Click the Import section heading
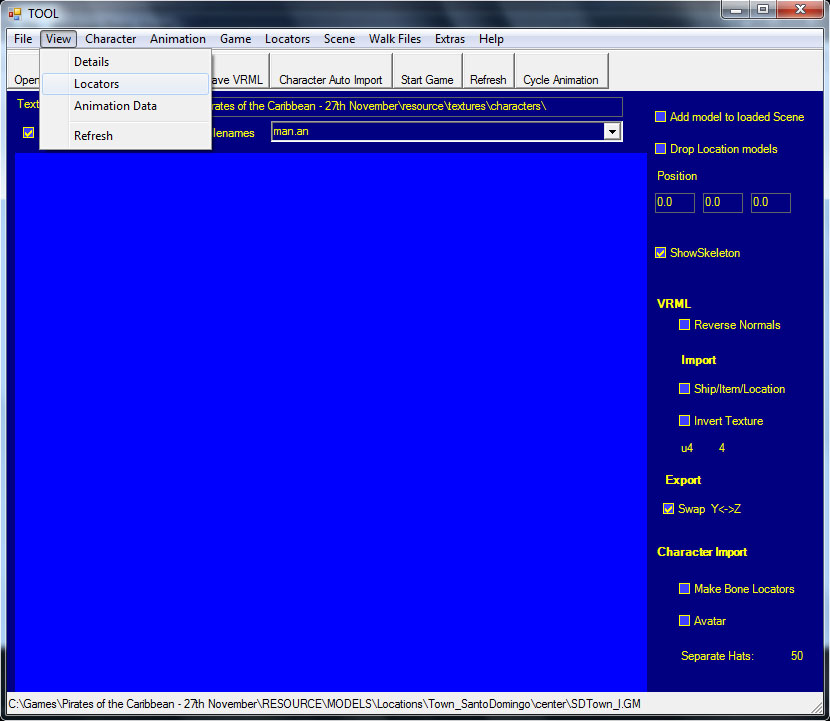The height and width of the screenshot is (721, 830). point(698,360)
